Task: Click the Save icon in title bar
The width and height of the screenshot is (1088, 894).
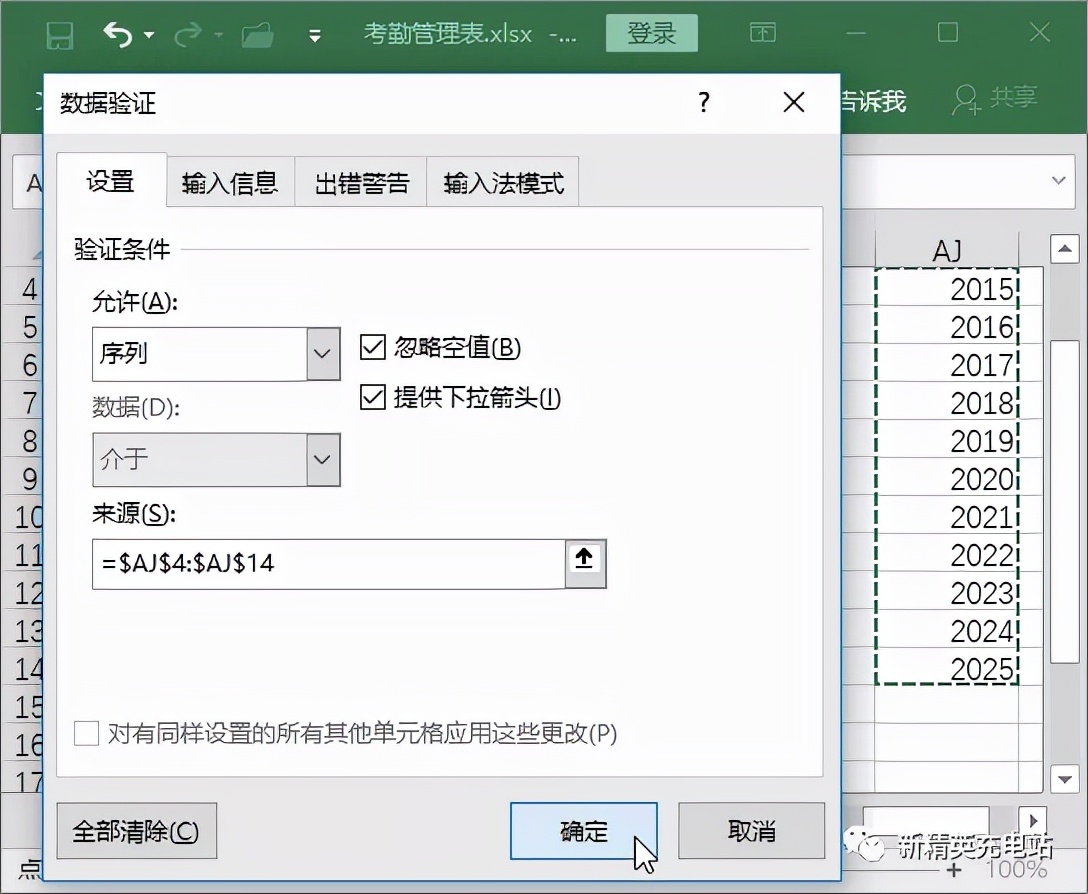Action: pos(60,33)
